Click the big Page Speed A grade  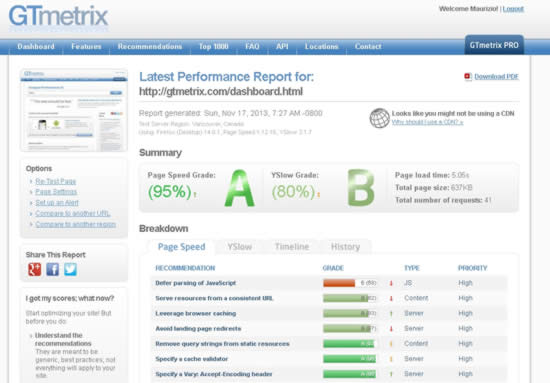[240, 188]
